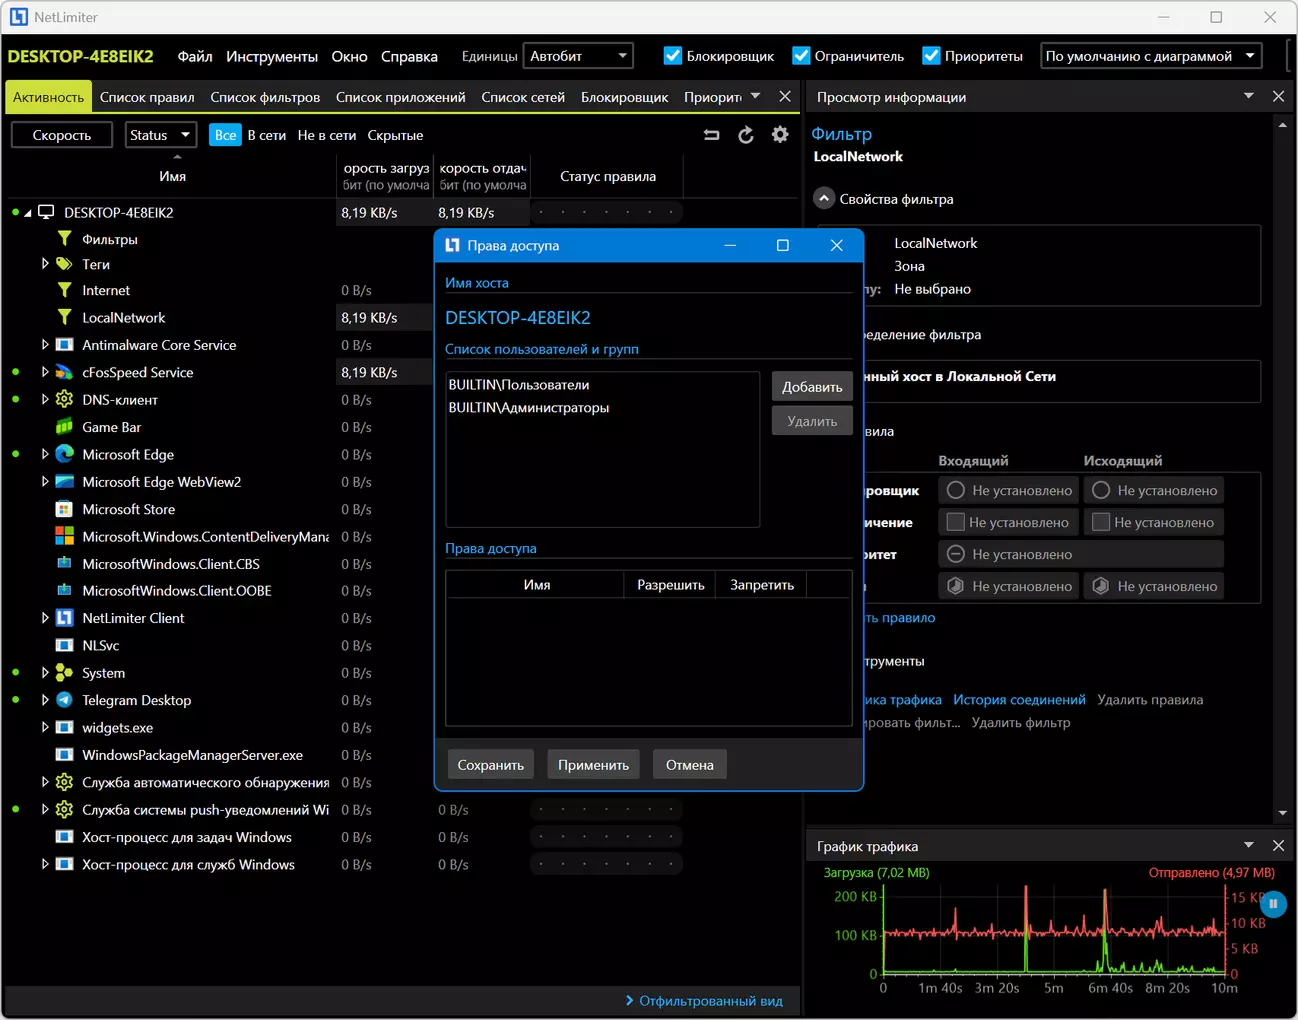The width and height of the screenshot is (1298, 1020).
Task: Click the priority Не установлено control
Action: 1081,554
